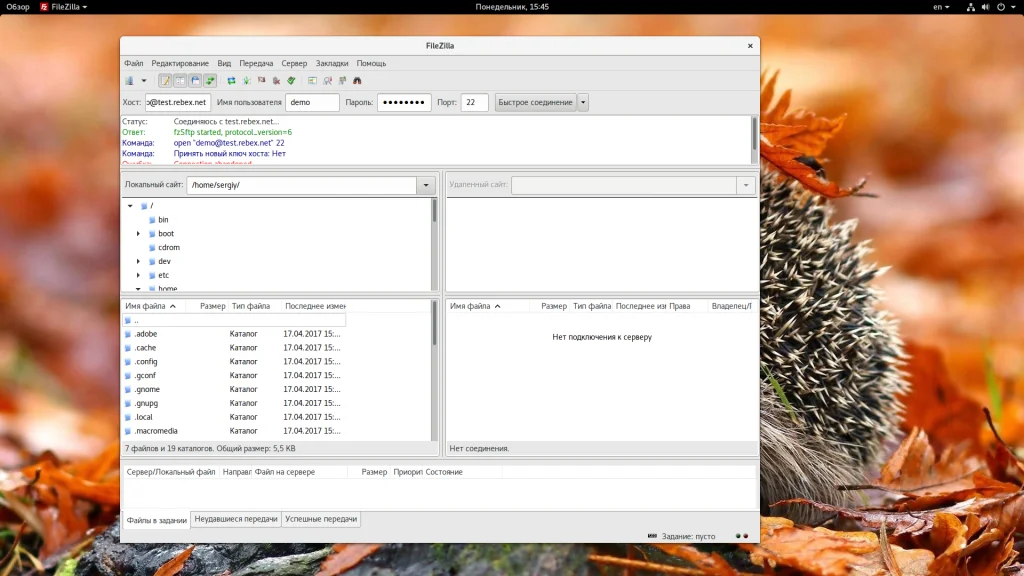Image resolution: width=1024 pixels, height=576 pixels.
Task: Click the refresh file lists icon
Action: click(x=232, y=81)
